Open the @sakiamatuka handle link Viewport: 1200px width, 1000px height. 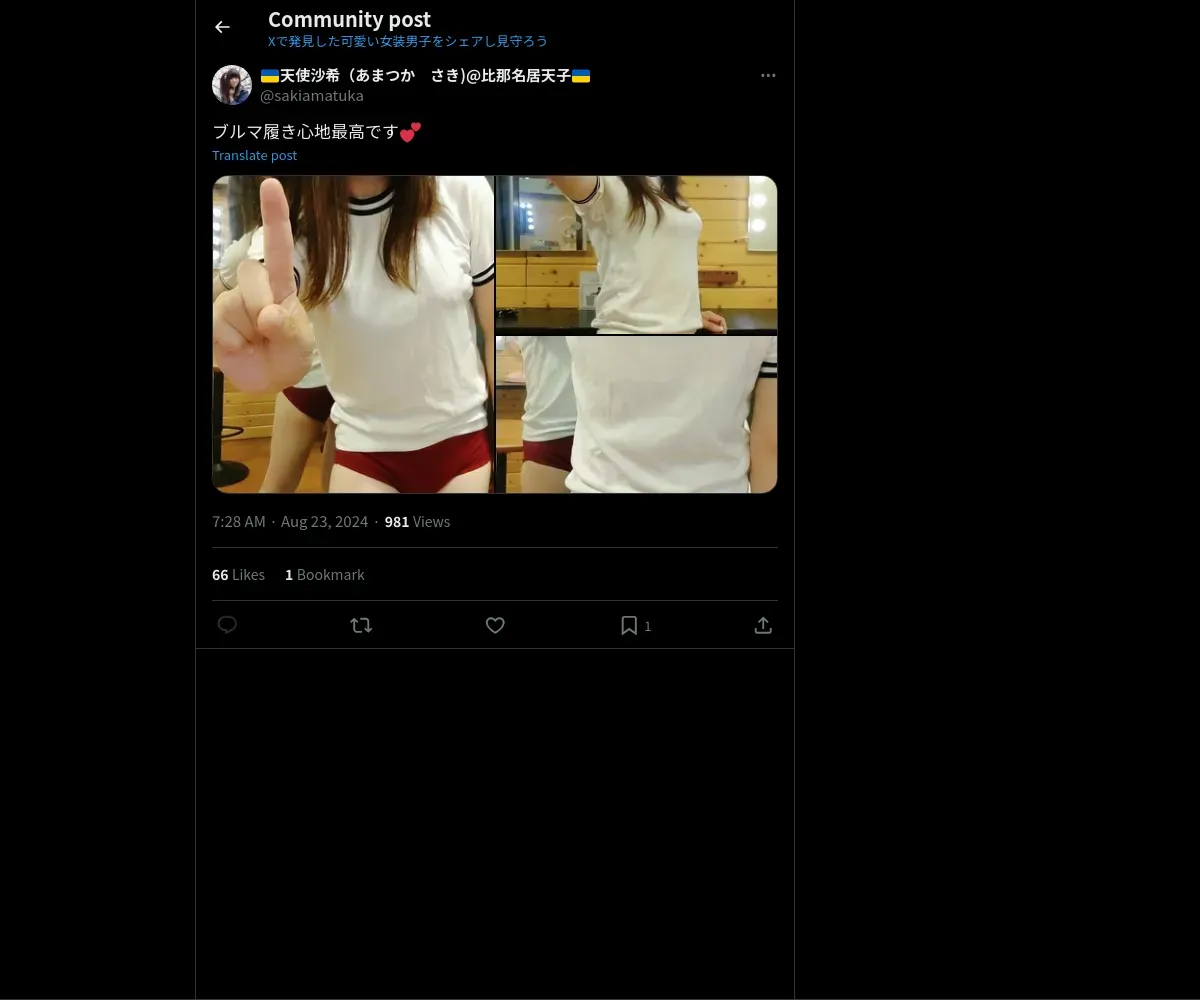[x=312, y=96]
